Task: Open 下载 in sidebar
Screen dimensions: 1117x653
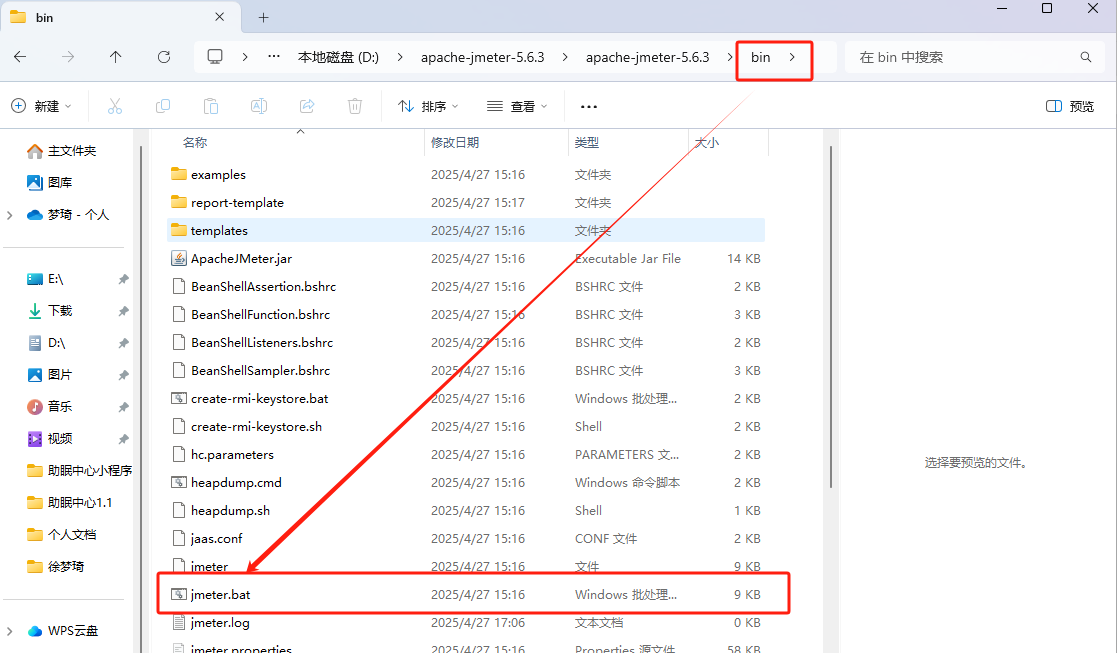Action: click(x=49, y=310)
